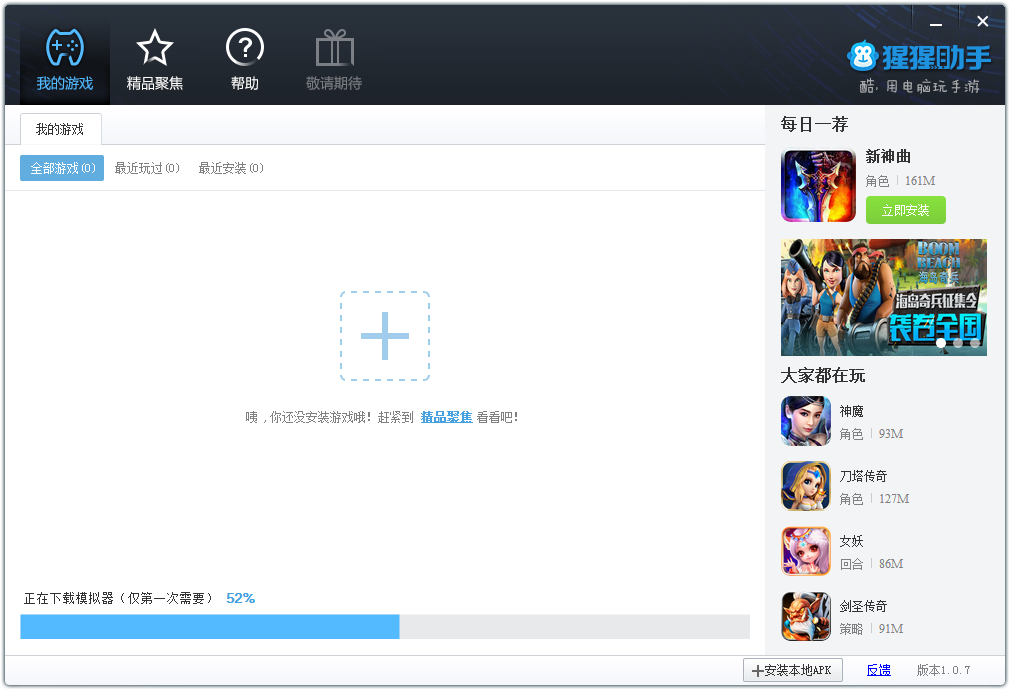Switch to the 最近安装 filter tab
1010x690 pixels.
(x=230, y=168)
